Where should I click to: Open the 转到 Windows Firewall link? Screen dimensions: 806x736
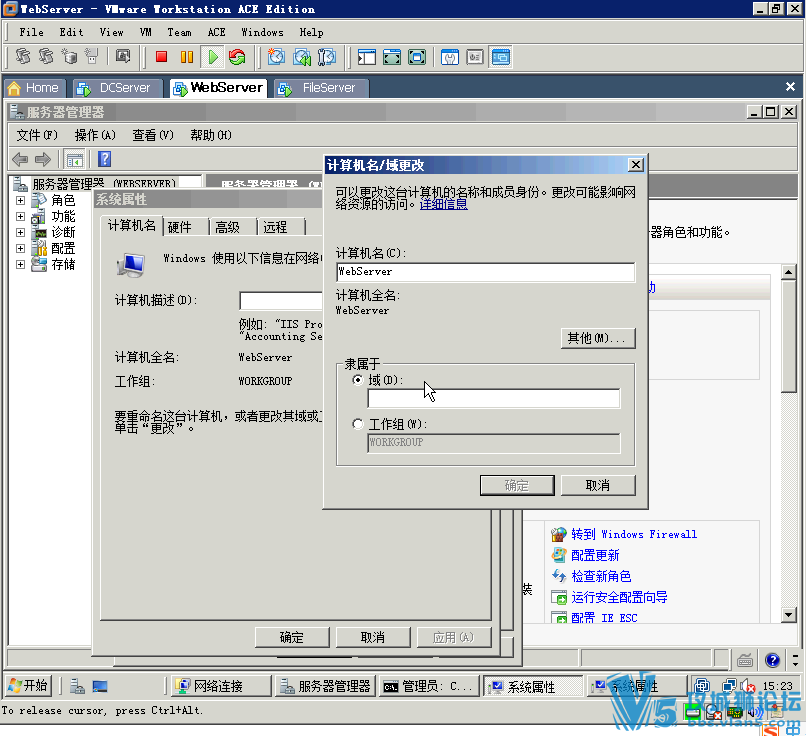tap(634, 534)
